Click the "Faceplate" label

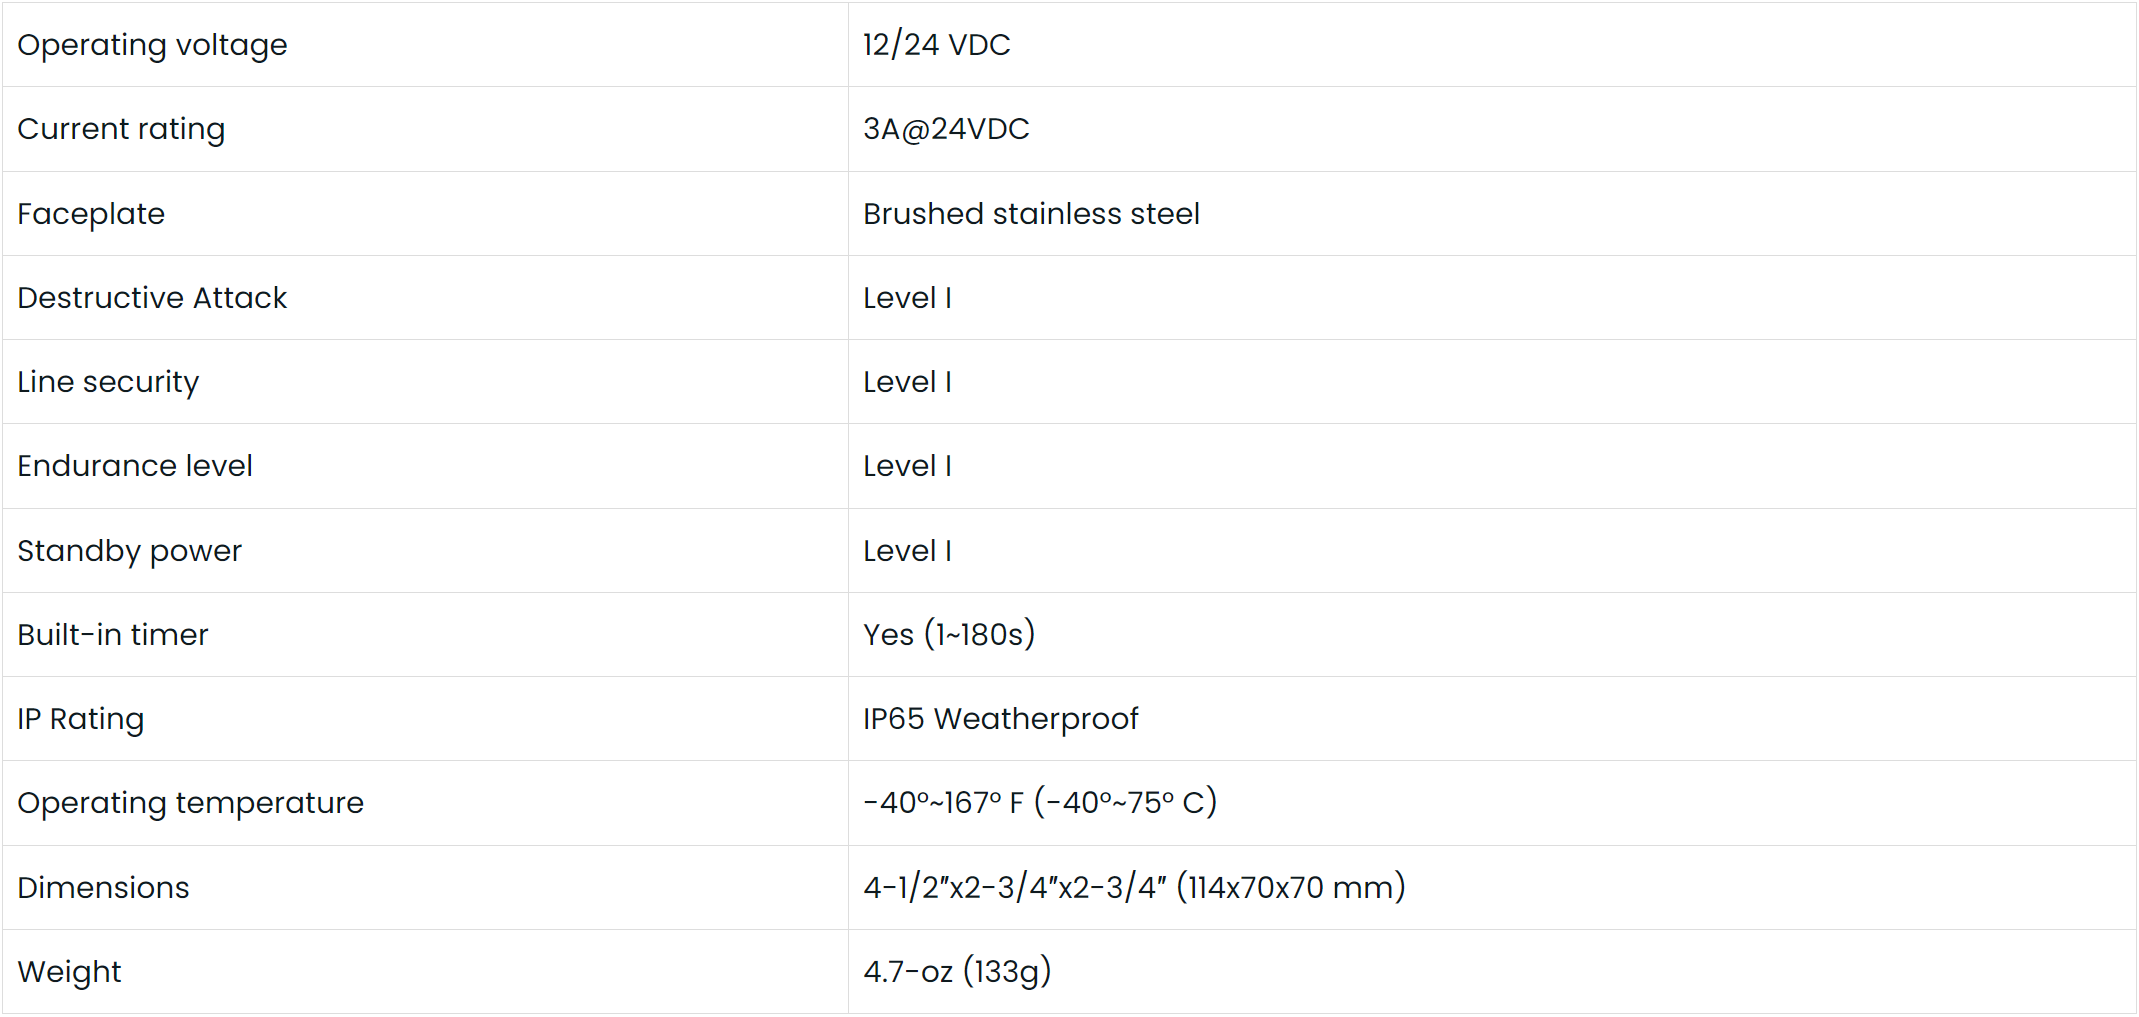coord(91,214)
